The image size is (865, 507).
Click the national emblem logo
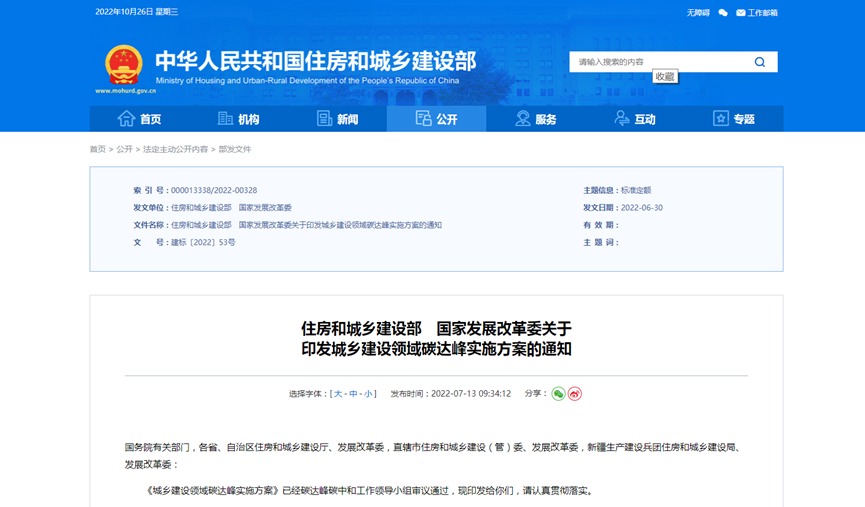pyautogui.click(x=124, y=65)
